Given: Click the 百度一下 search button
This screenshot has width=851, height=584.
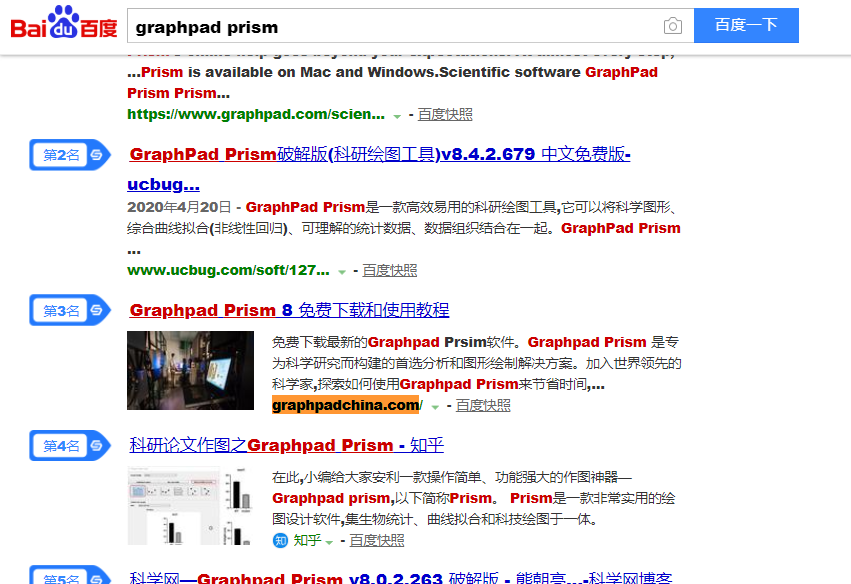Looking at the screenshot, I should [x=746, y=25].
